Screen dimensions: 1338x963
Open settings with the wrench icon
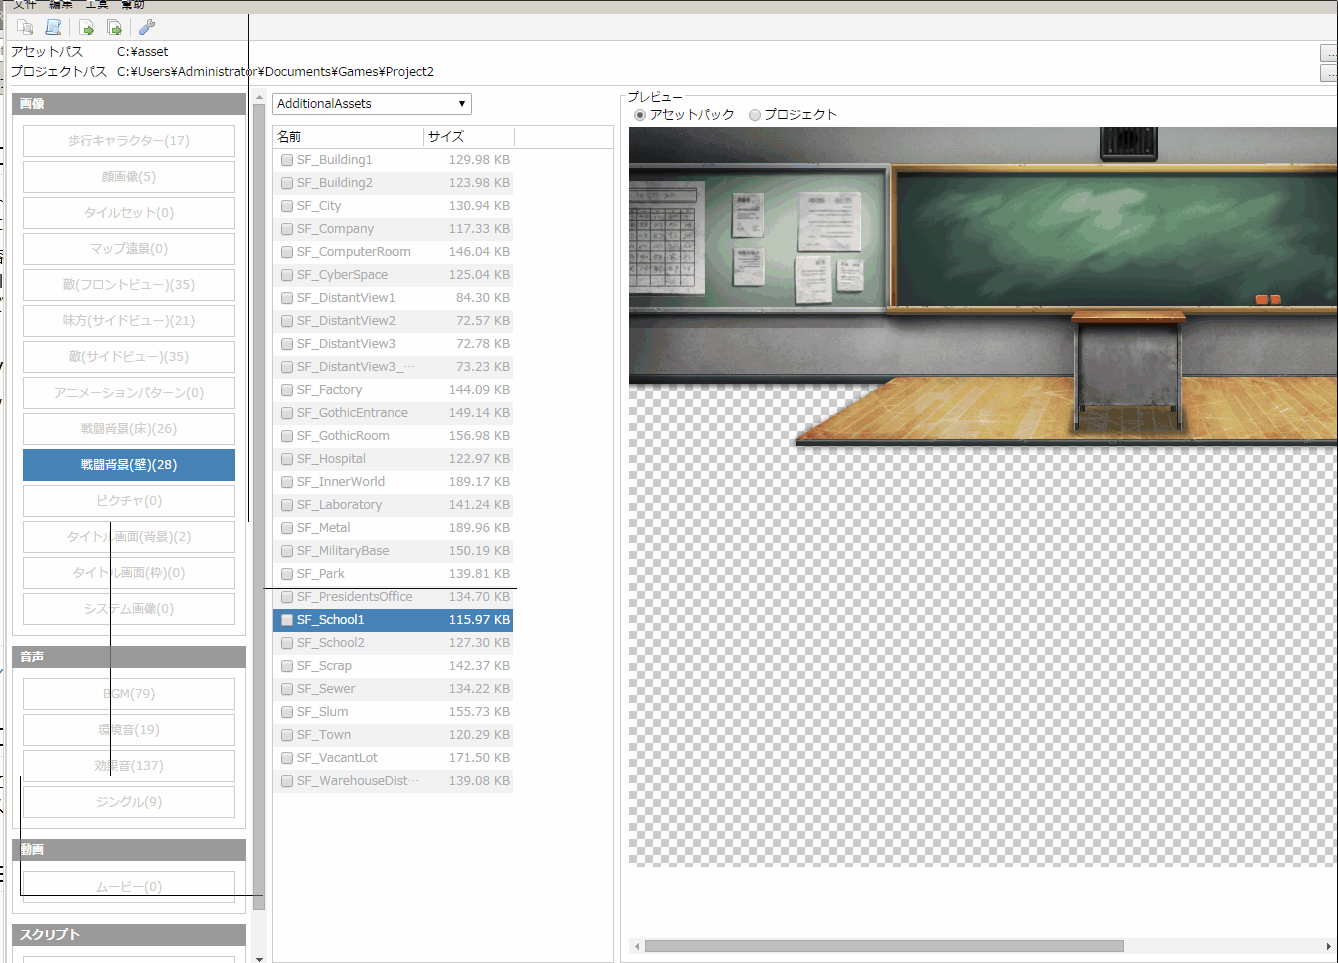pyautogui.click(x=146, y=28)
